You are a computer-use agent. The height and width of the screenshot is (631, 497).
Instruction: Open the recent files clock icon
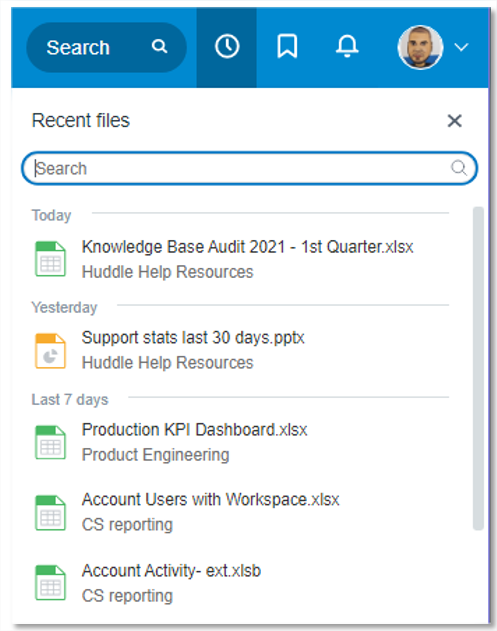227,47
